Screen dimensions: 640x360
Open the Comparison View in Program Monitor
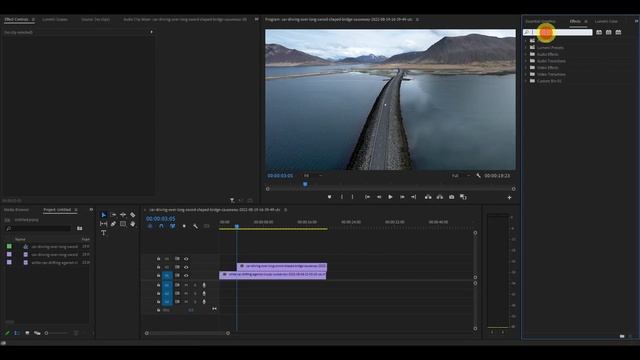(x=463, y=197)
